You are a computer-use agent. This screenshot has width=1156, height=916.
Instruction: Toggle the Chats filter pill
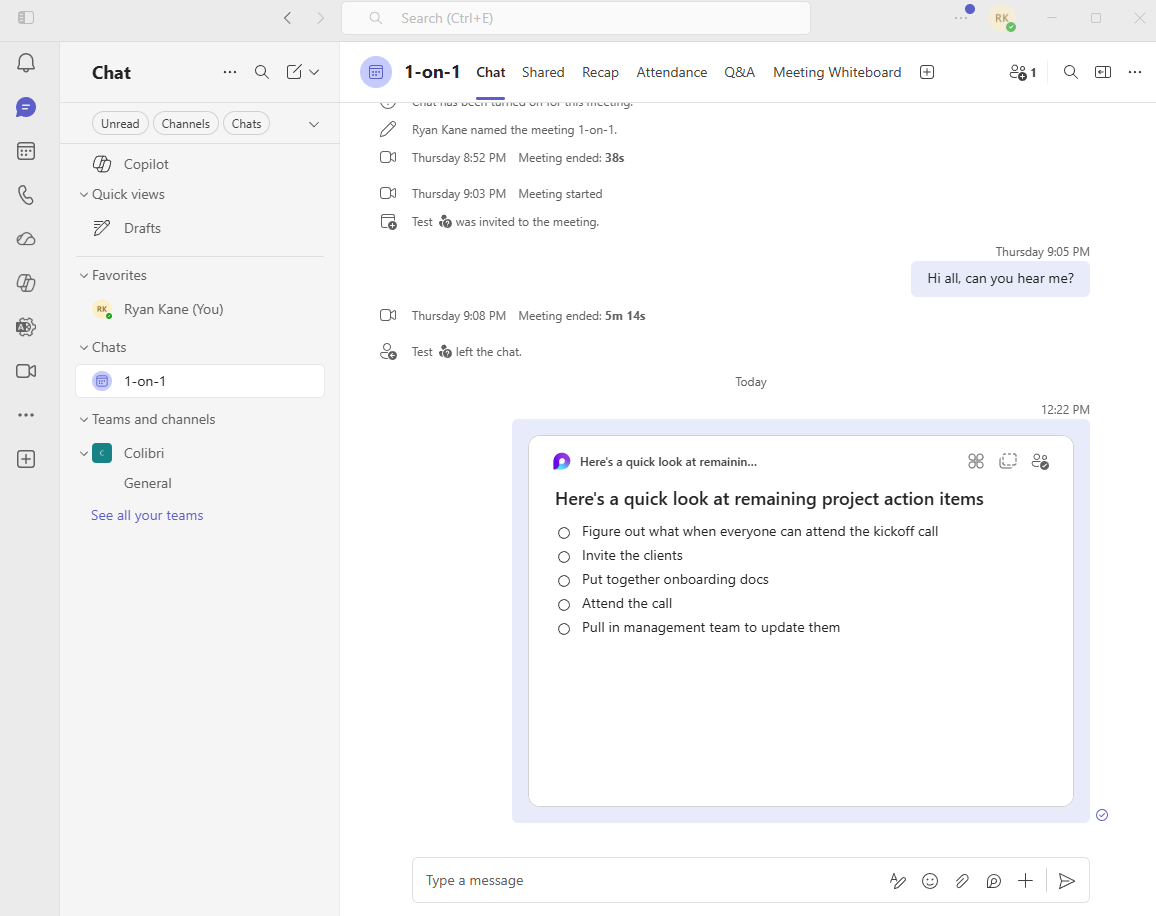click(246, 124)
